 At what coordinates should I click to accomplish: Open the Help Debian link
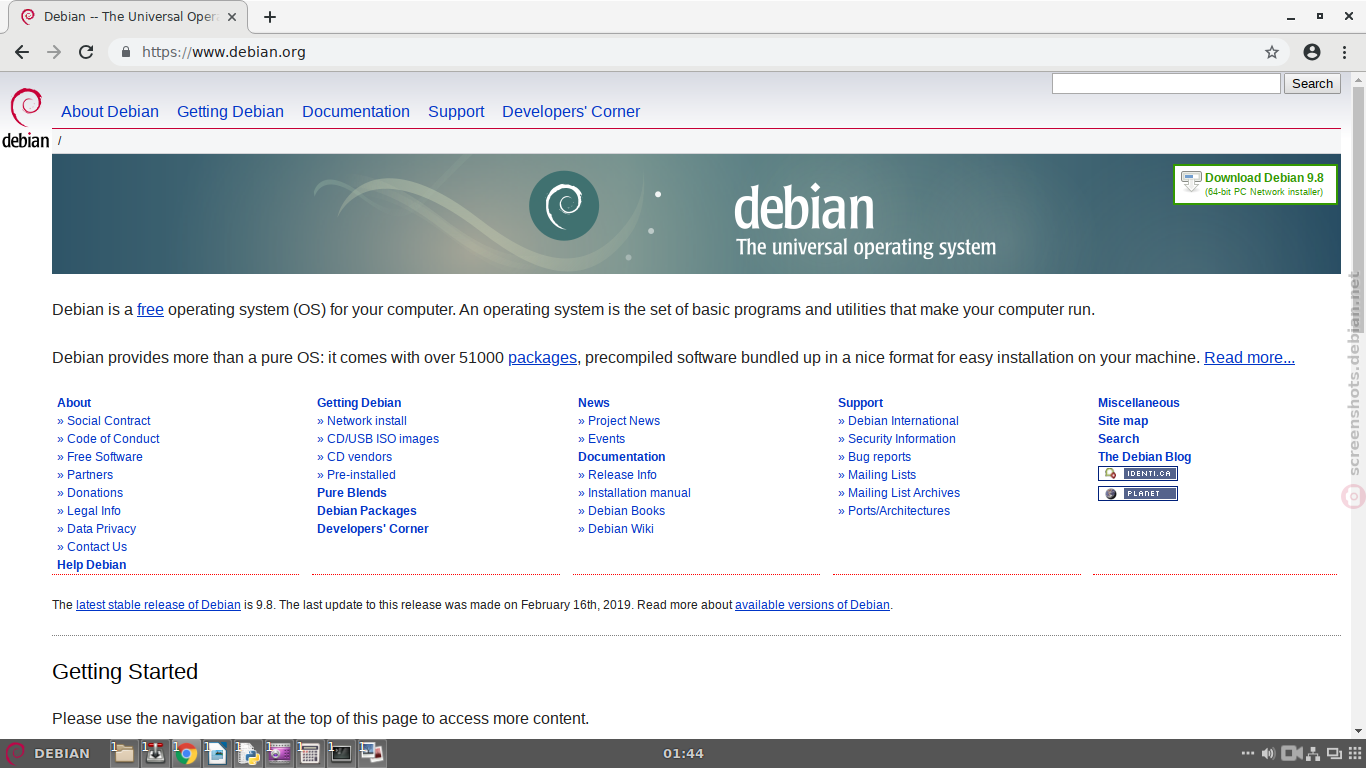pyautogui.click(x=92, y=565)
